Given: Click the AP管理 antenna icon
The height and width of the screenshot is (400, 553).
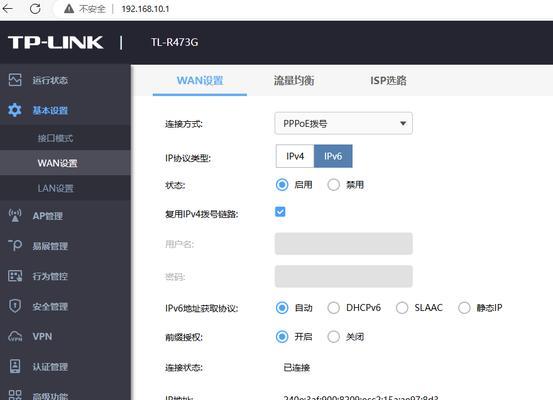Looking at the screenshot, I should click(x=15, y=215).
